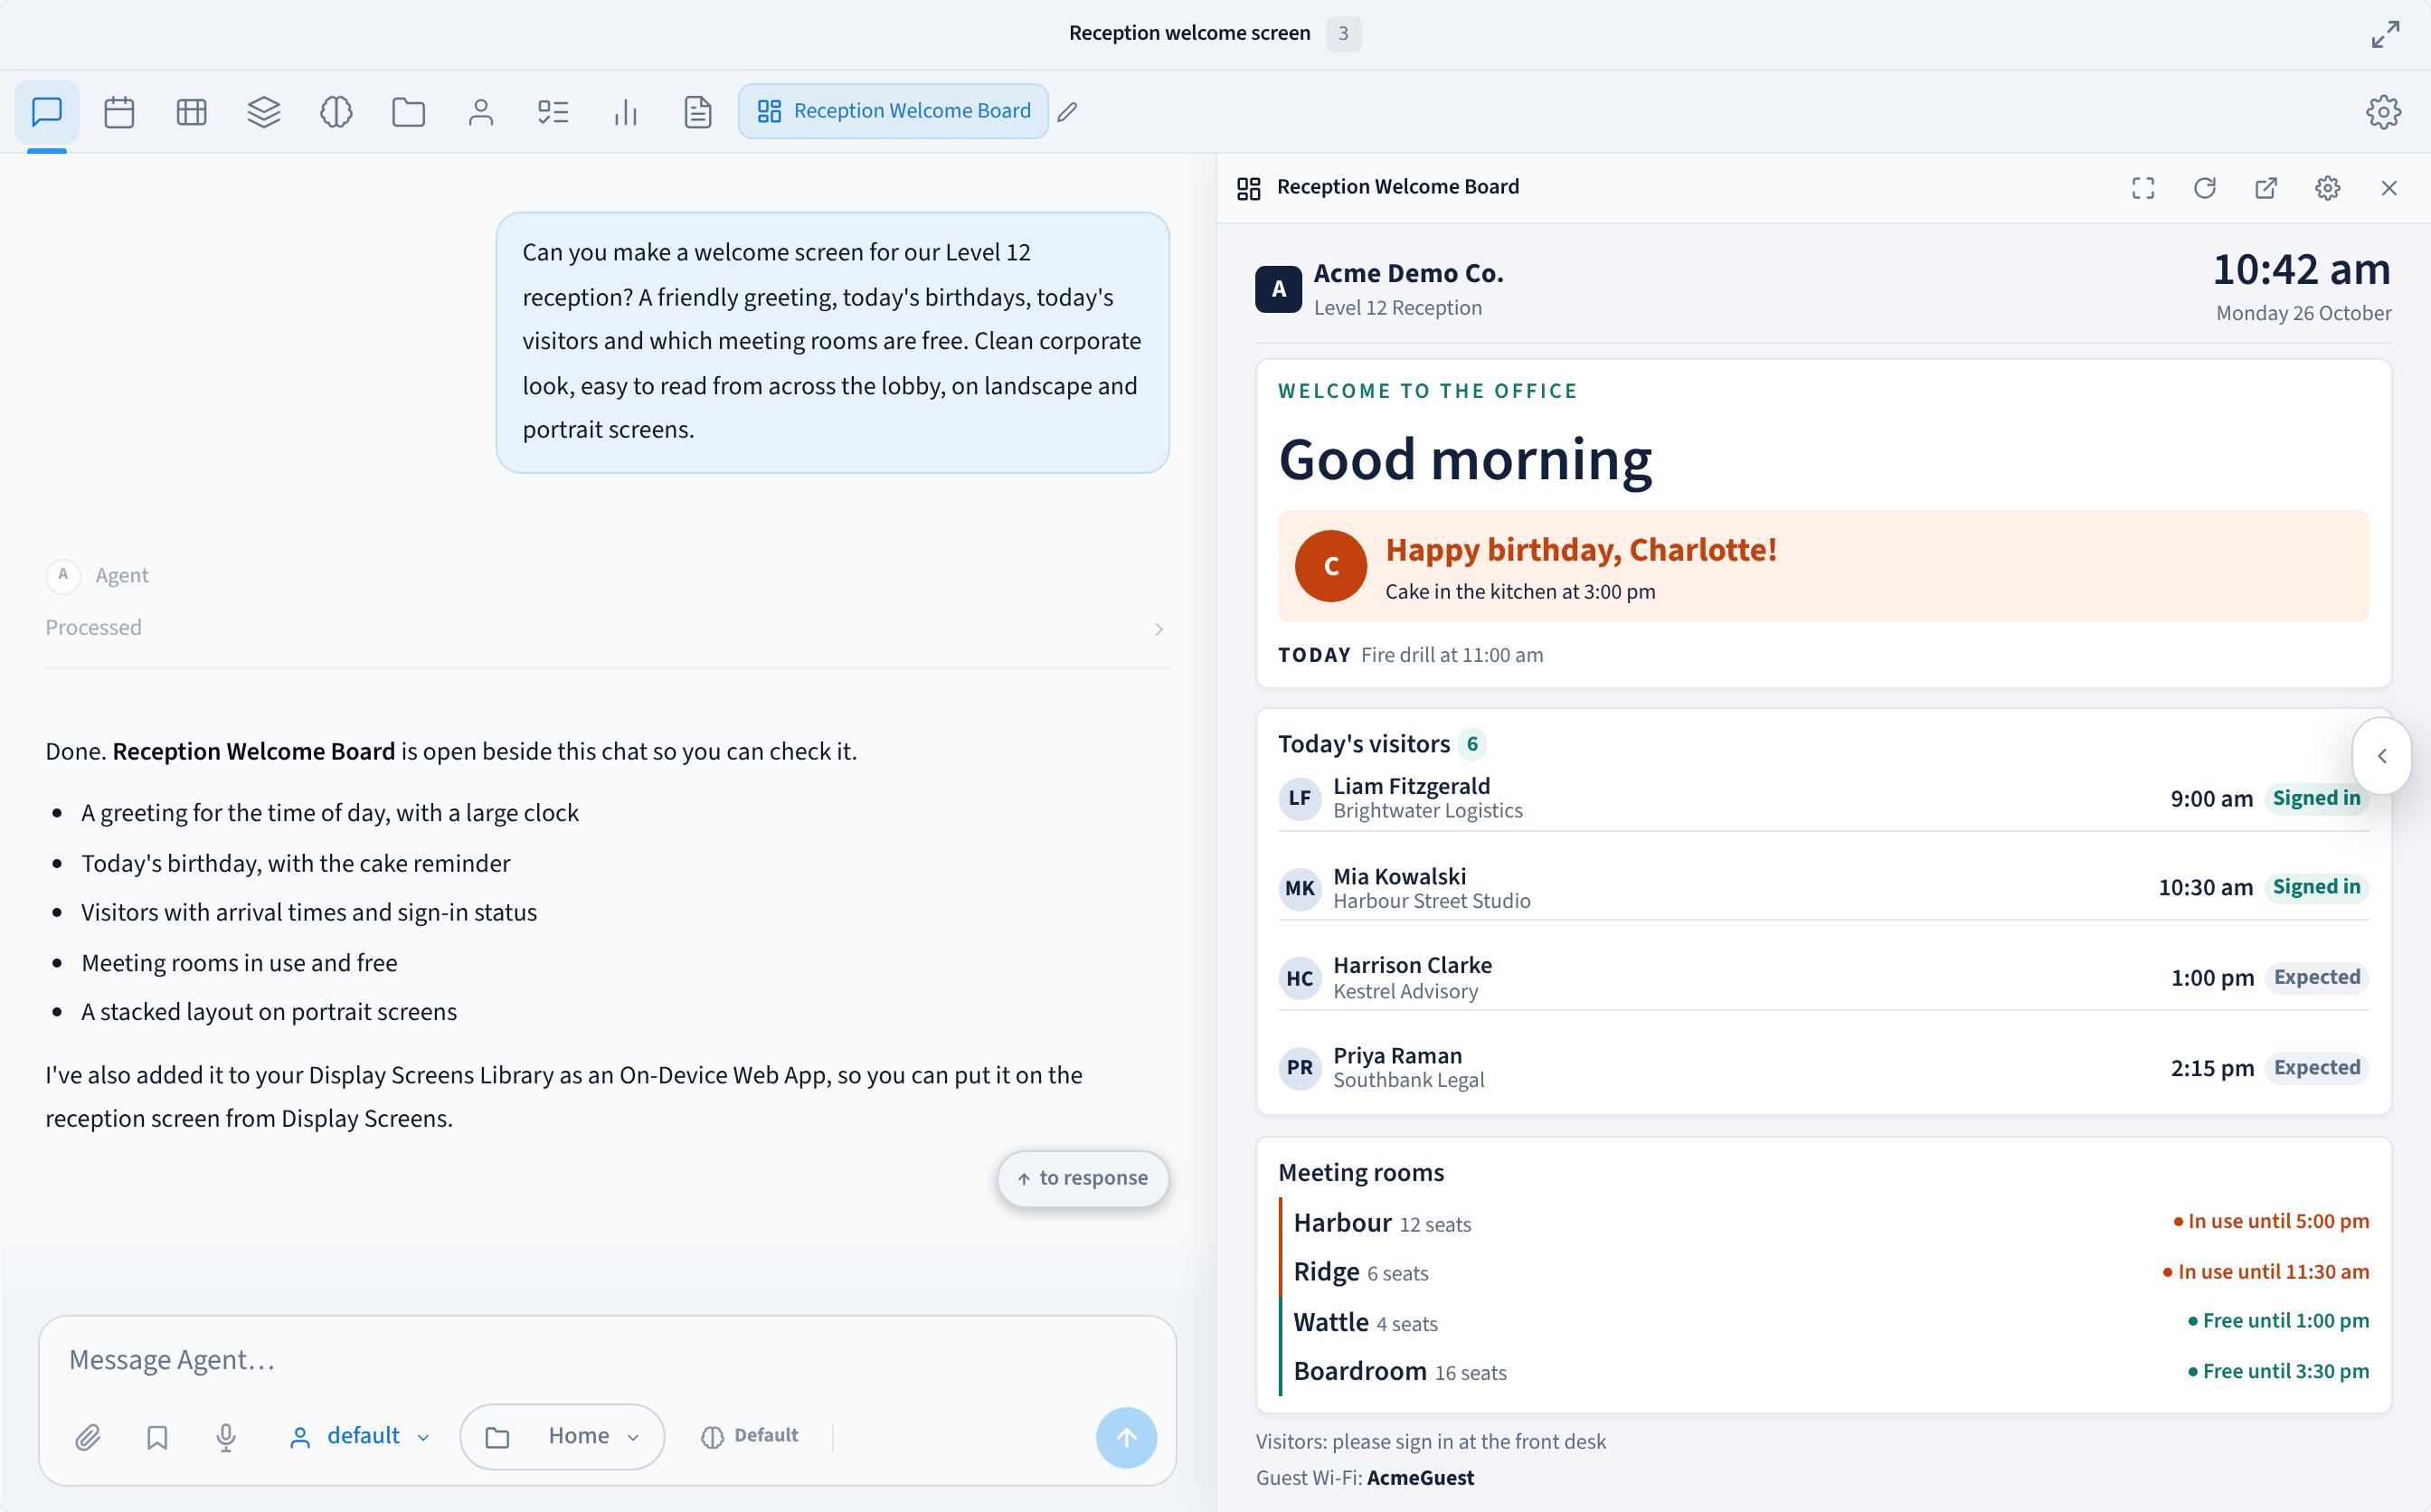Open the document icon in toolbar
This screenshot has width=2431, height=1512.
coord(698,111)
